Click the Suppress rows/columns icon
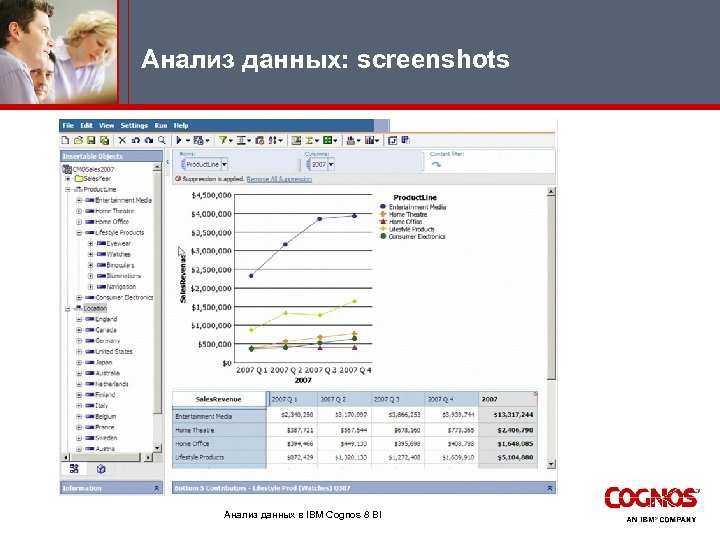 [x=241, y=140]
